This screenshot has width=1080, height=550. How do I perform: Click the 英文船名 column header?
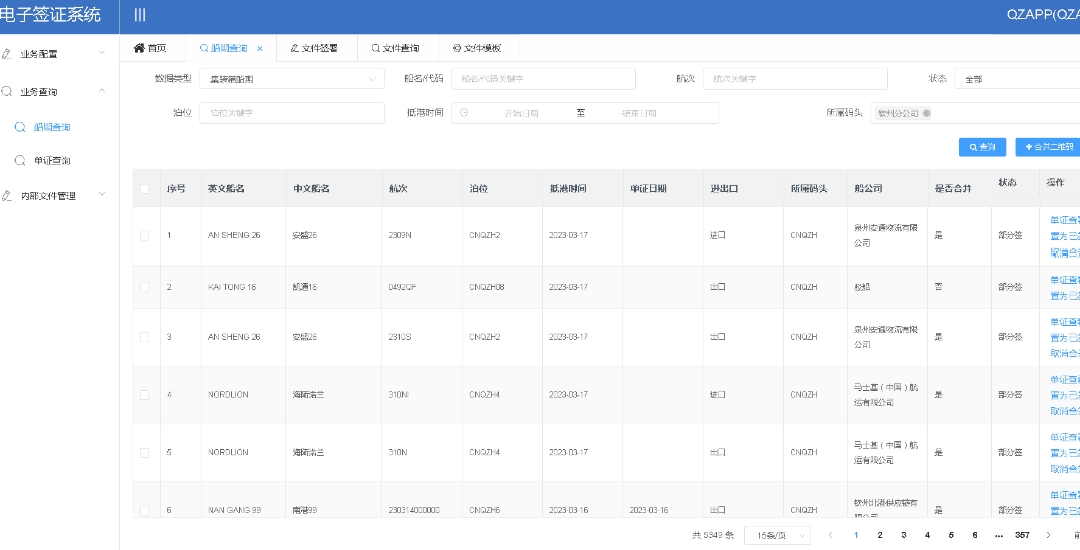227,189
